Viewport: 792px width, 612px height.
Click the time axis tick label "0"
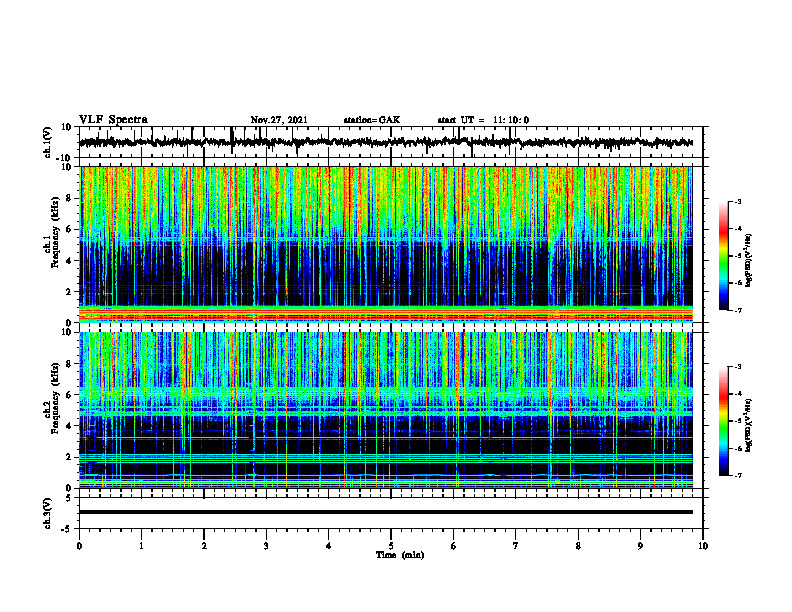79,546
